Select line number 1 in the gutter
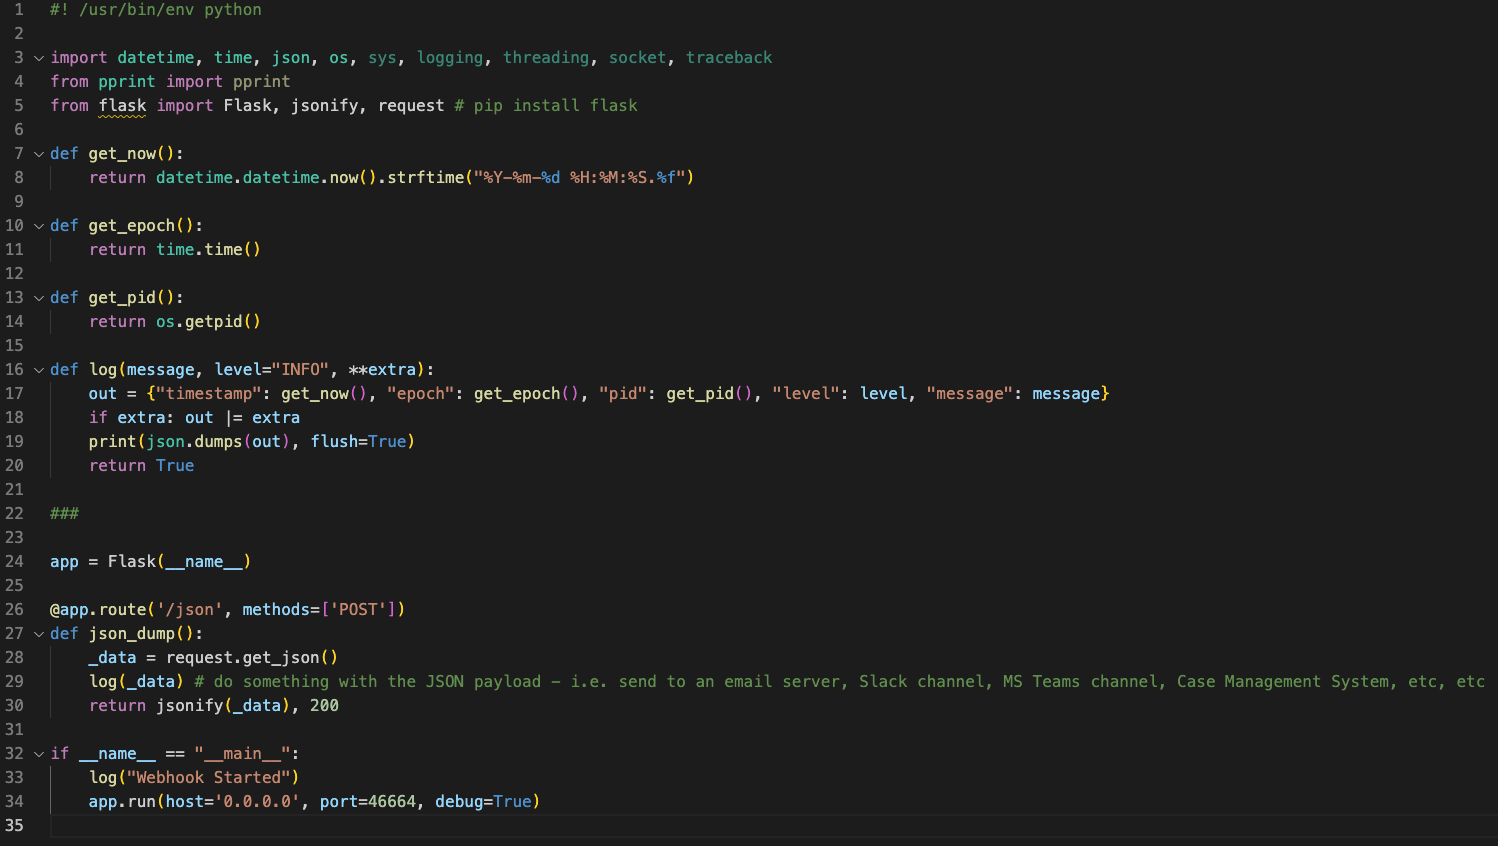 [x=18, y=10]
